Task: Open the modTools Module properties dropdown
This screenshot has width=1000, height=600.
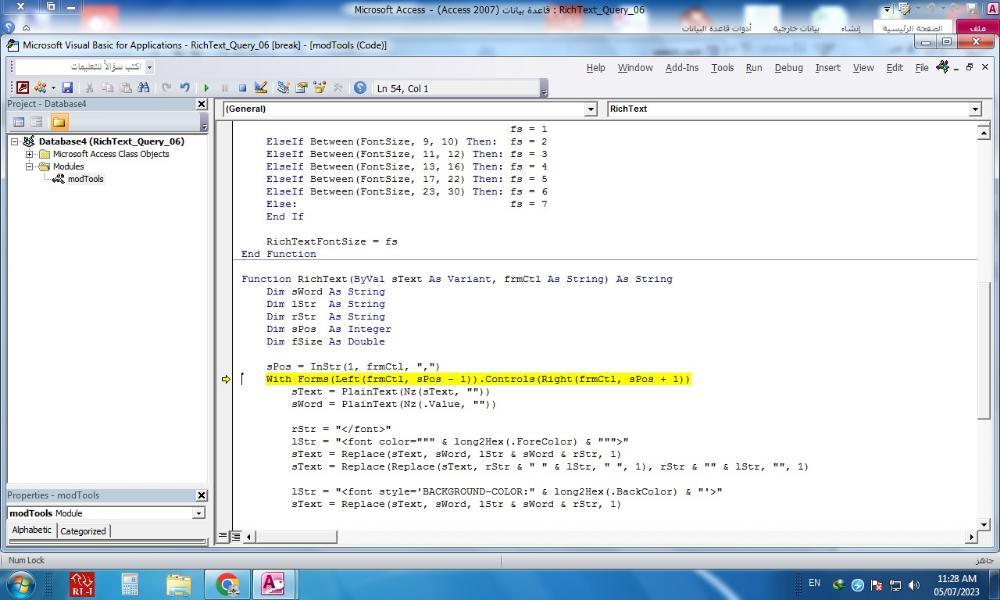Action: [x=199, y=513]
